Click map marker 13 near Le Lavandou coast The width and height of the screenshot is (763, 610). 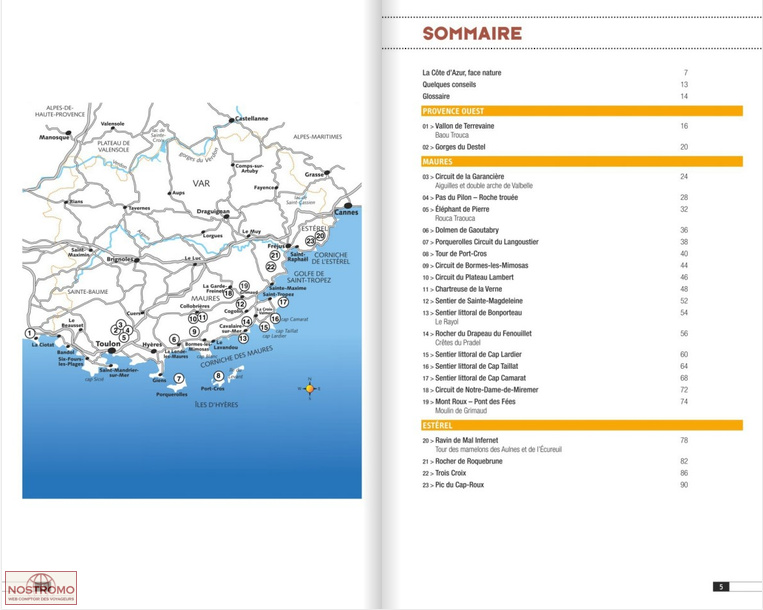pyautogui.click(x=243, y=338)
